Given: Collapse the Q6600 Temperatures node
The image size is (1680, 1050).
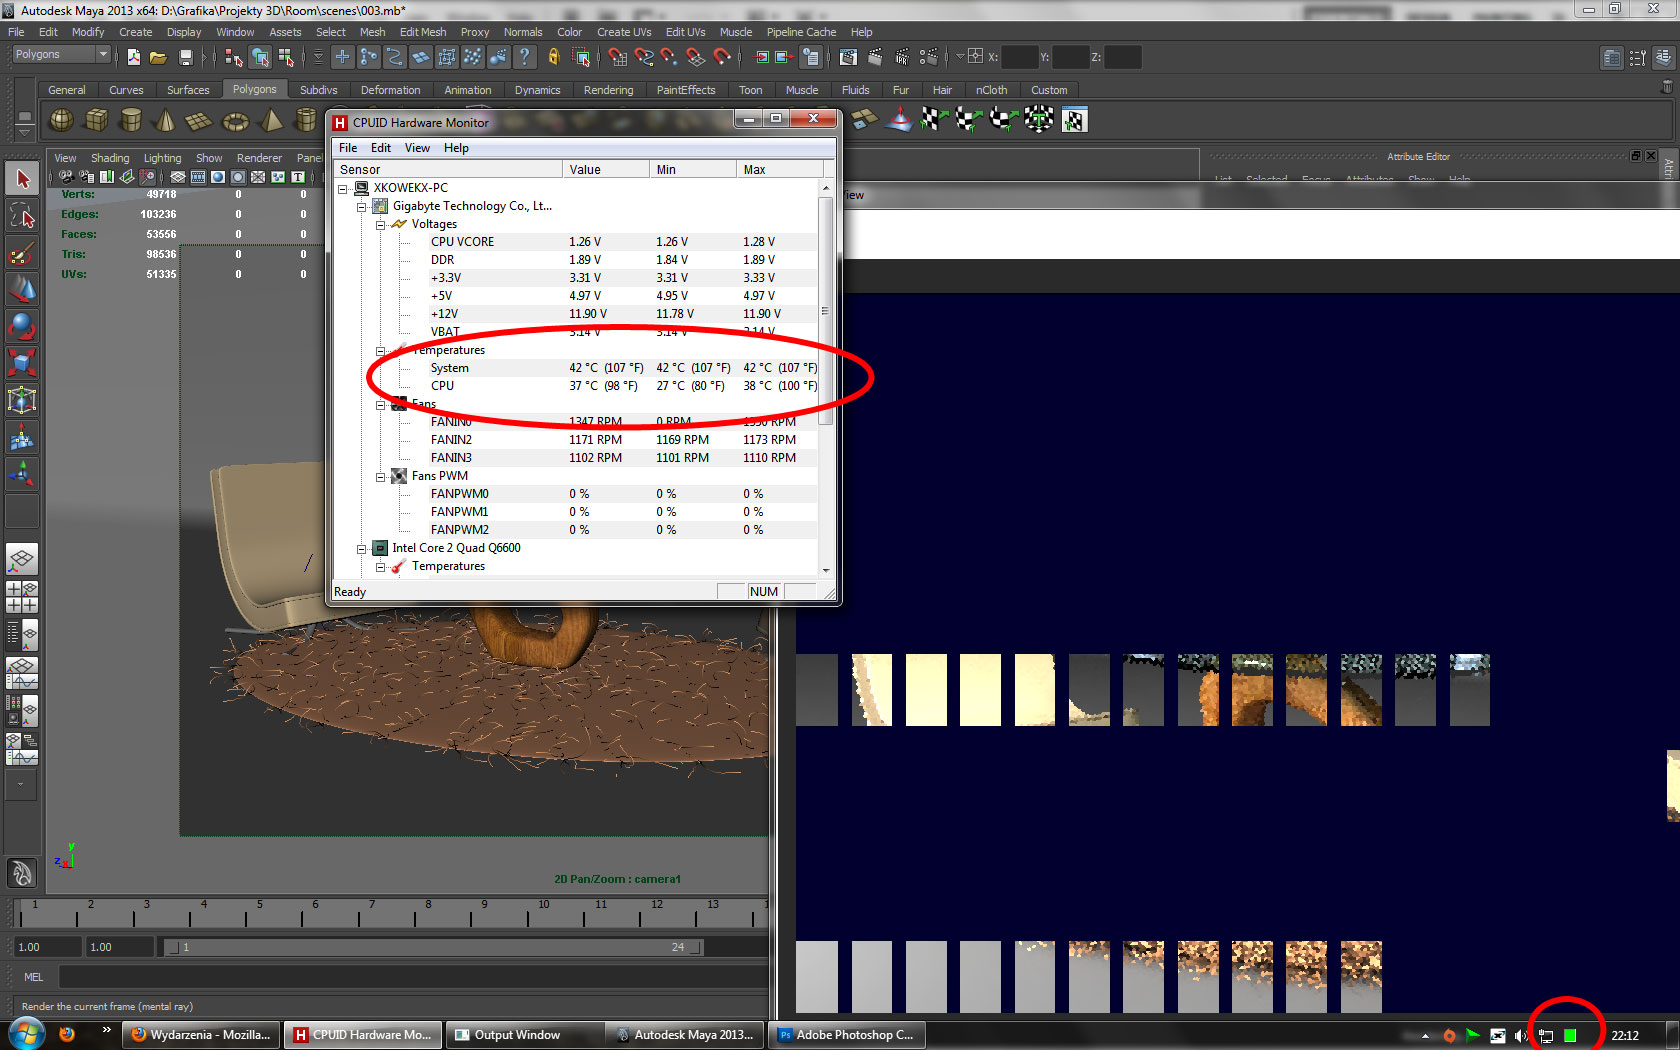Looking at the screenshot, I should pyautogui.click(x=381, y=566).
